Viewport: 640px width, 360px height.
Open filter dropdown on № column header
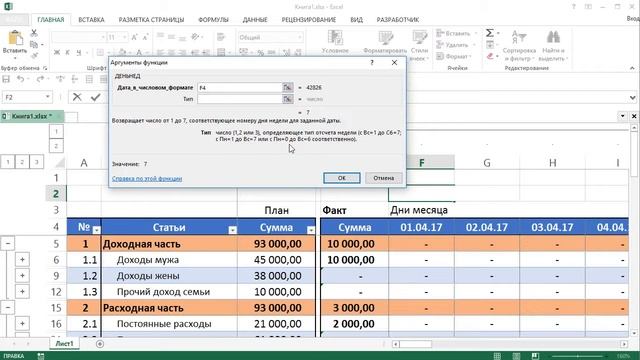(x=96, y=230)
